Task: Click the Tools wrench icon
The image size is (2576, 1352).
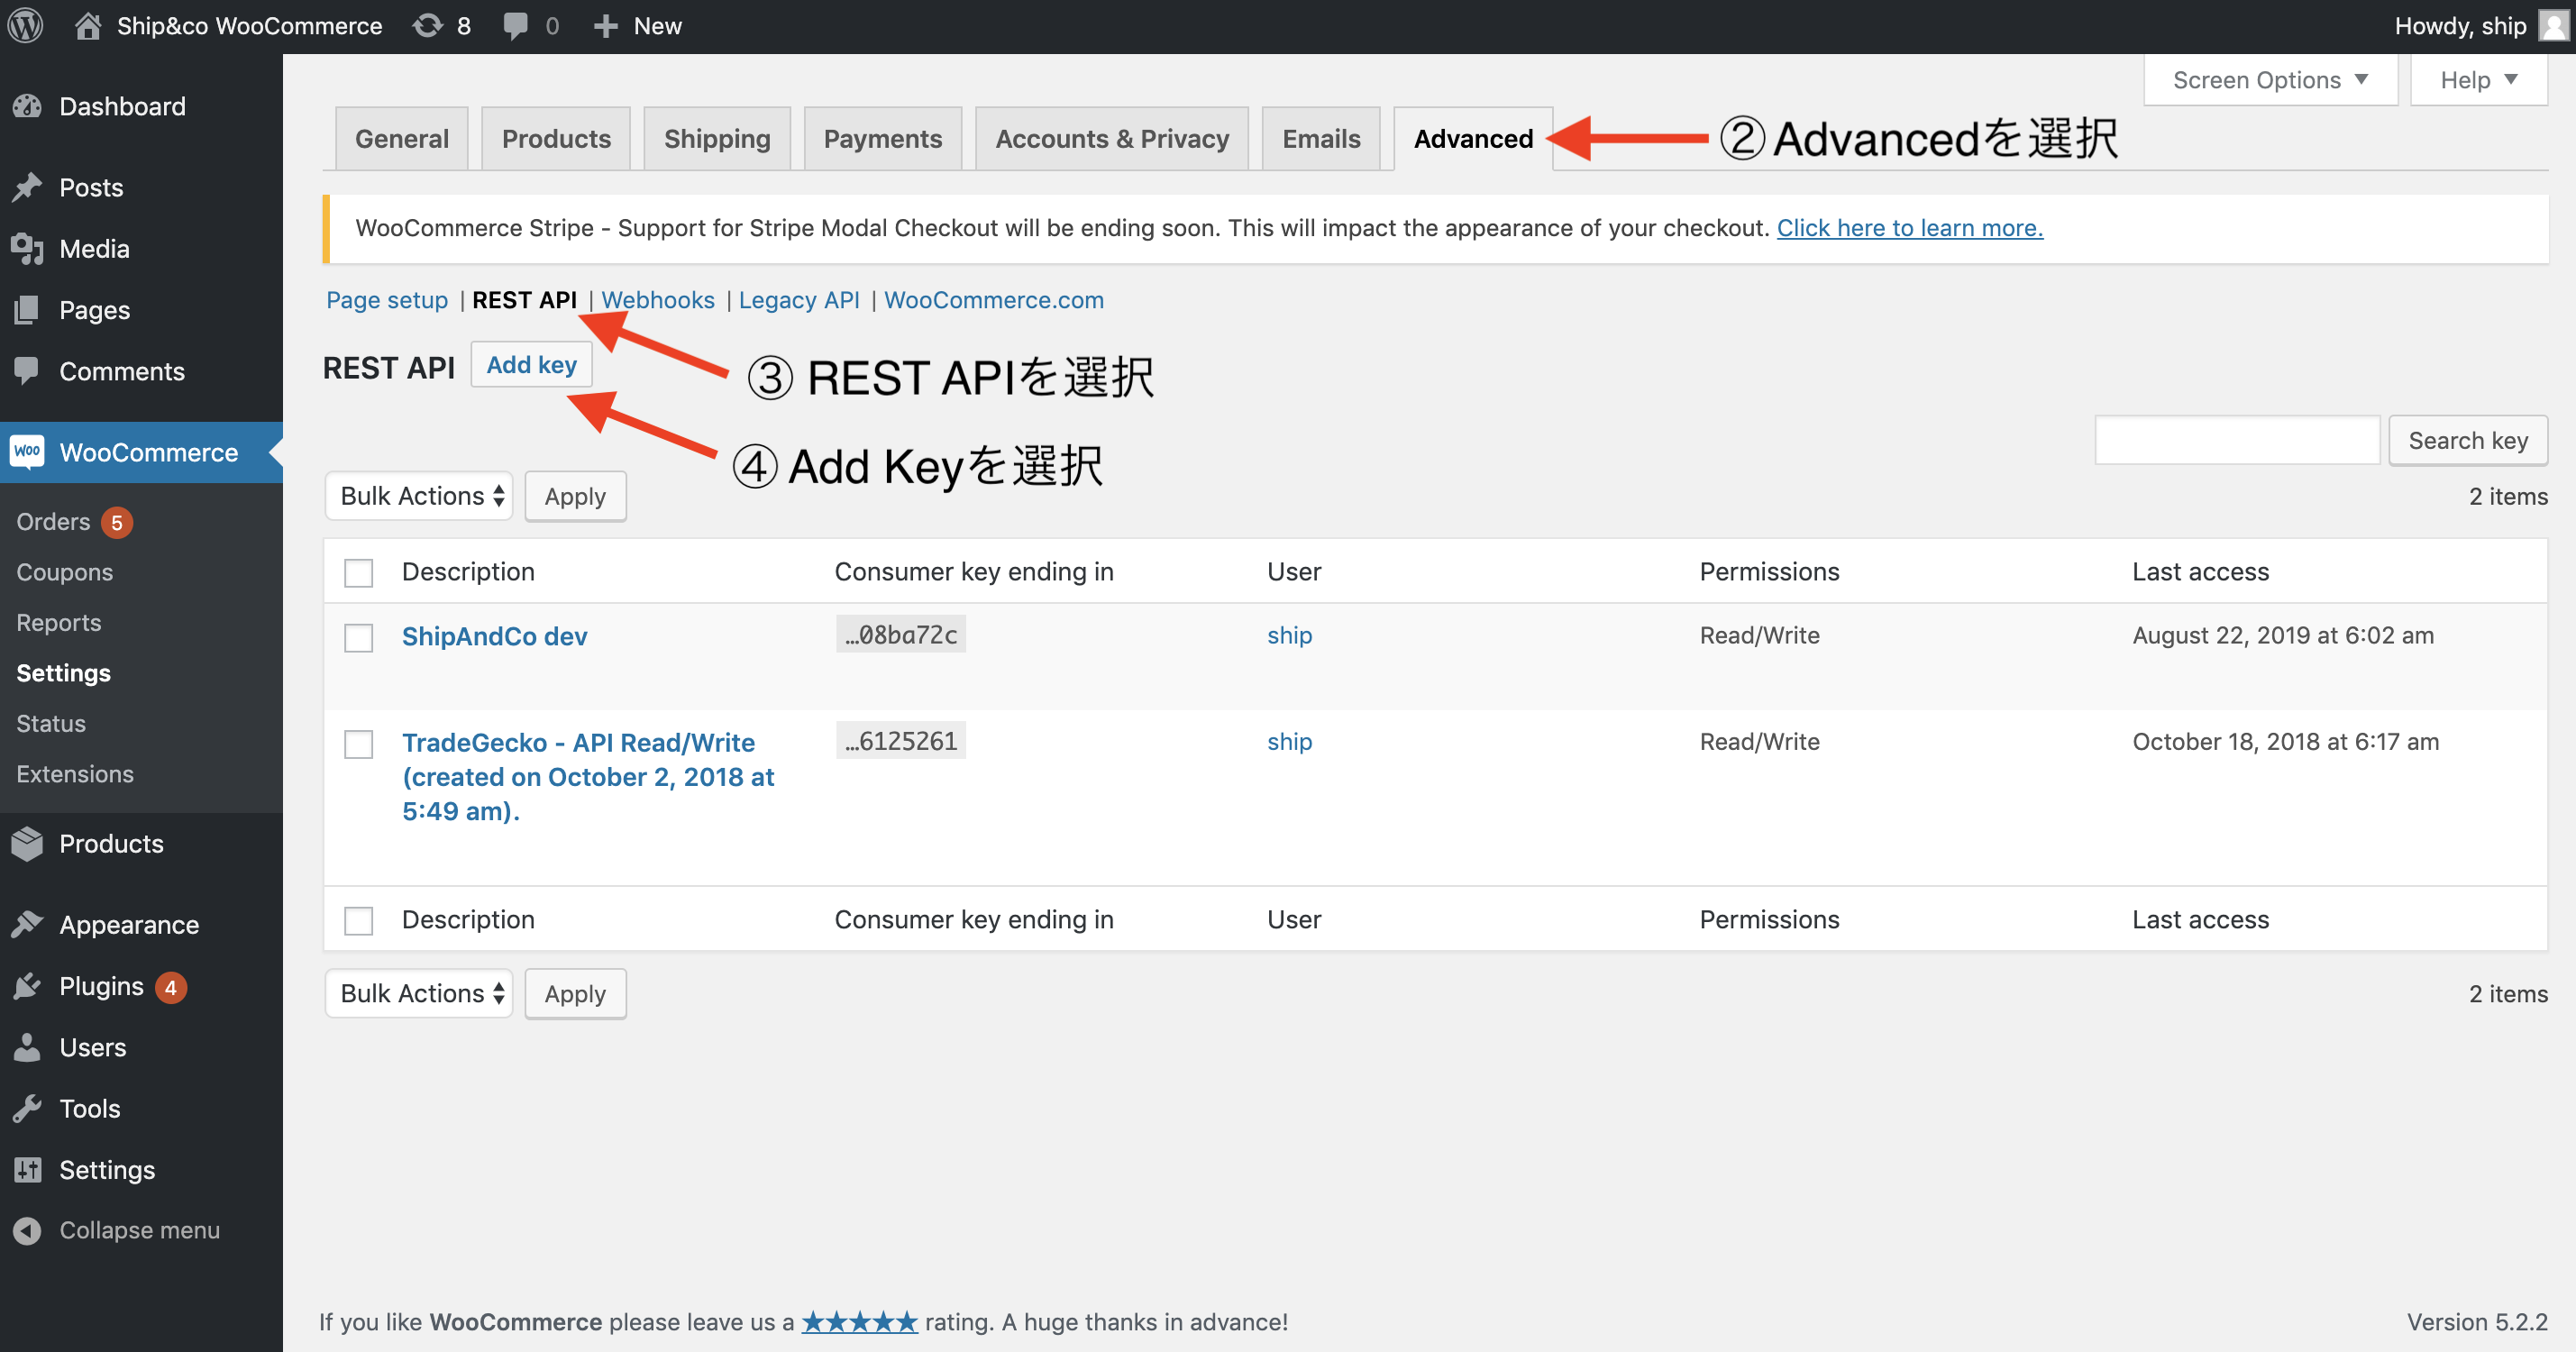Action: 28,1108
